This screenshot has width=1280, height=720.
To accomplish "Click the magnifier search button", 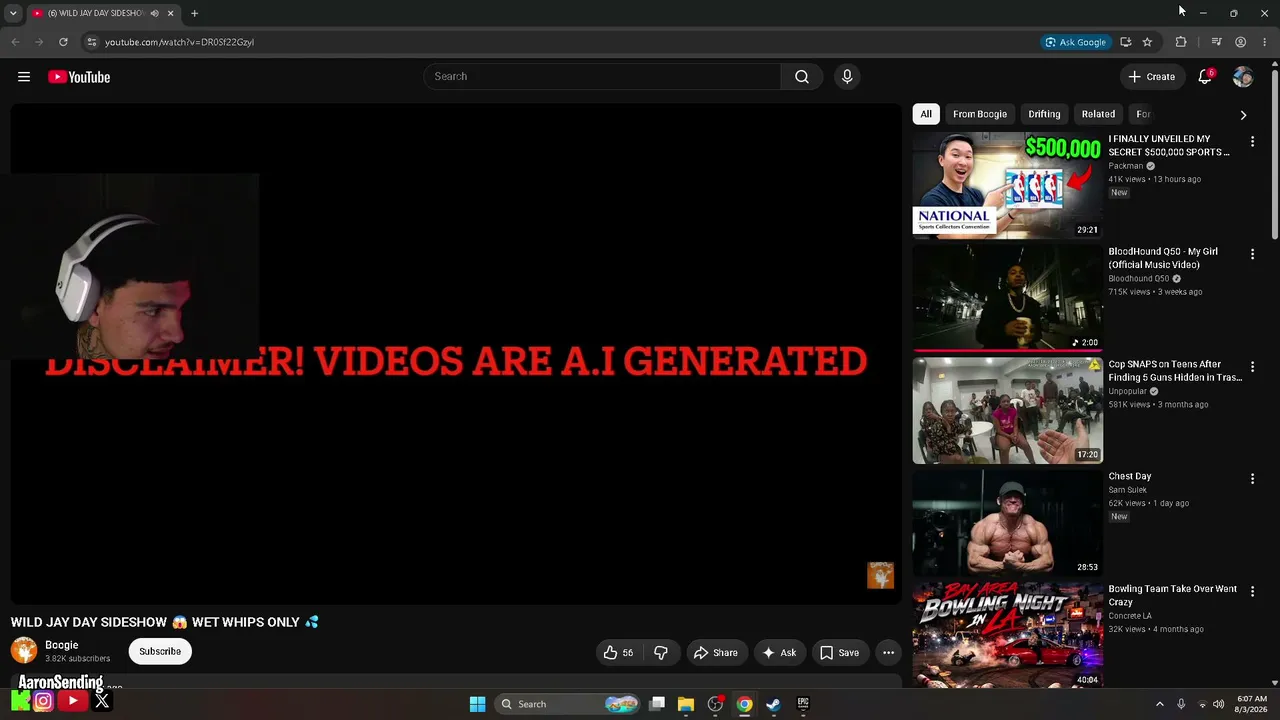I will pos(802,77).
